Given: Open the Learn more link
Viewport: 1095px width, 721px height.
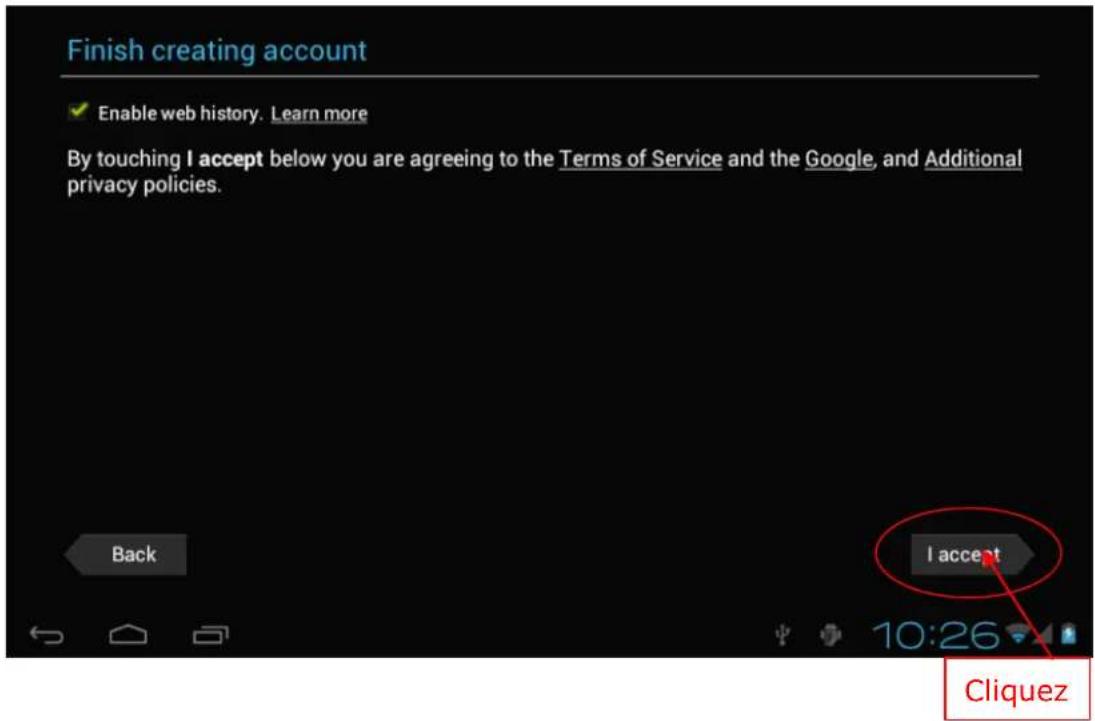Looking at the screenshot, I should pos(319,114).
